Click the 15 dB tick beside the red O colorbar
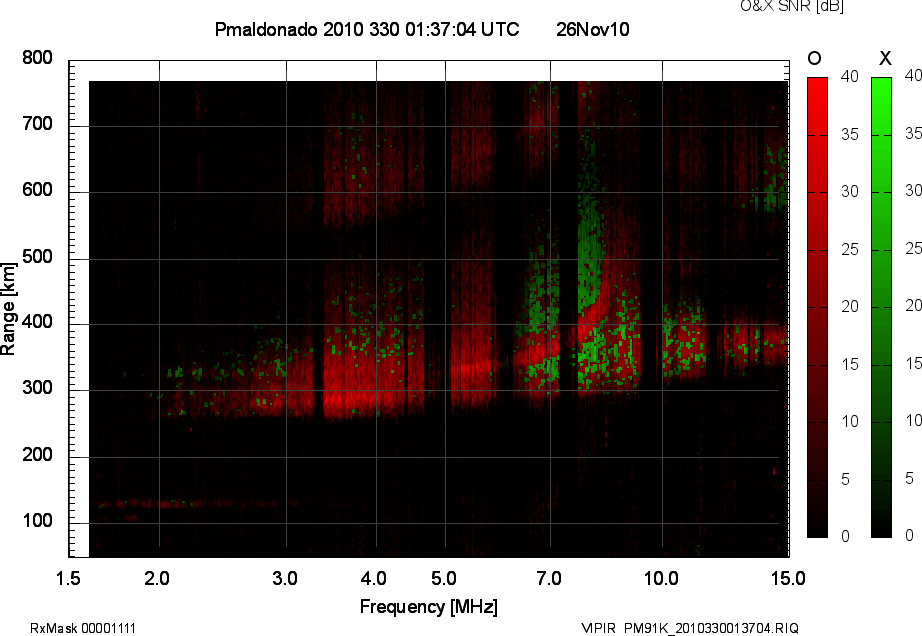The image size is (922, 636). [x=850, y=365]
